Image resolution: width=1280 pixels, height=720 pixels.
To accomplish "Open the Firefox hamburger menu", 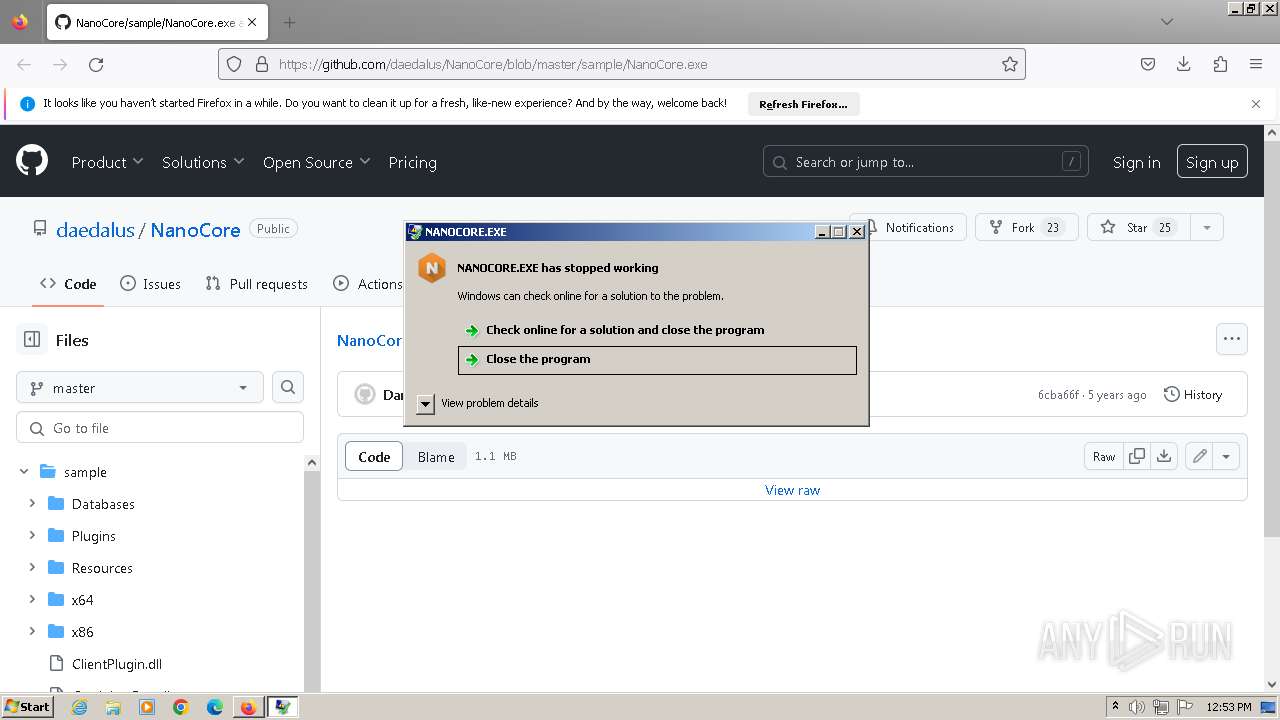I will (x=1256, y=64).
